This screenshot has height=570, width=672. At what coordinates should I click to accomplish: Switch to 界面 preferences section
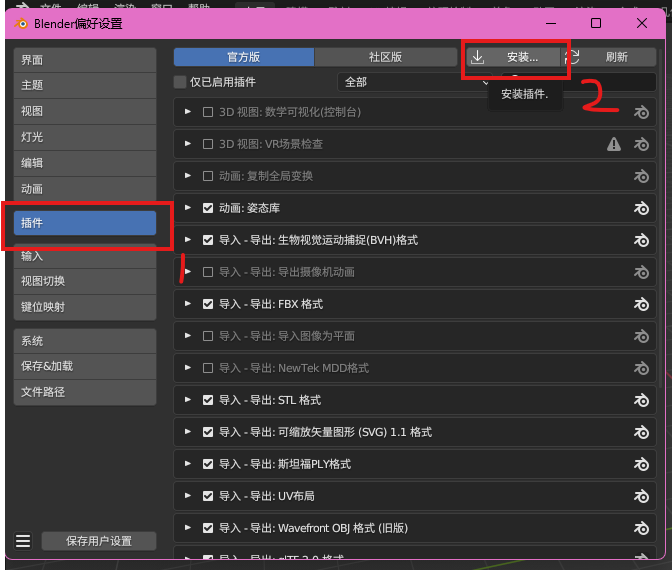[85, 60]
